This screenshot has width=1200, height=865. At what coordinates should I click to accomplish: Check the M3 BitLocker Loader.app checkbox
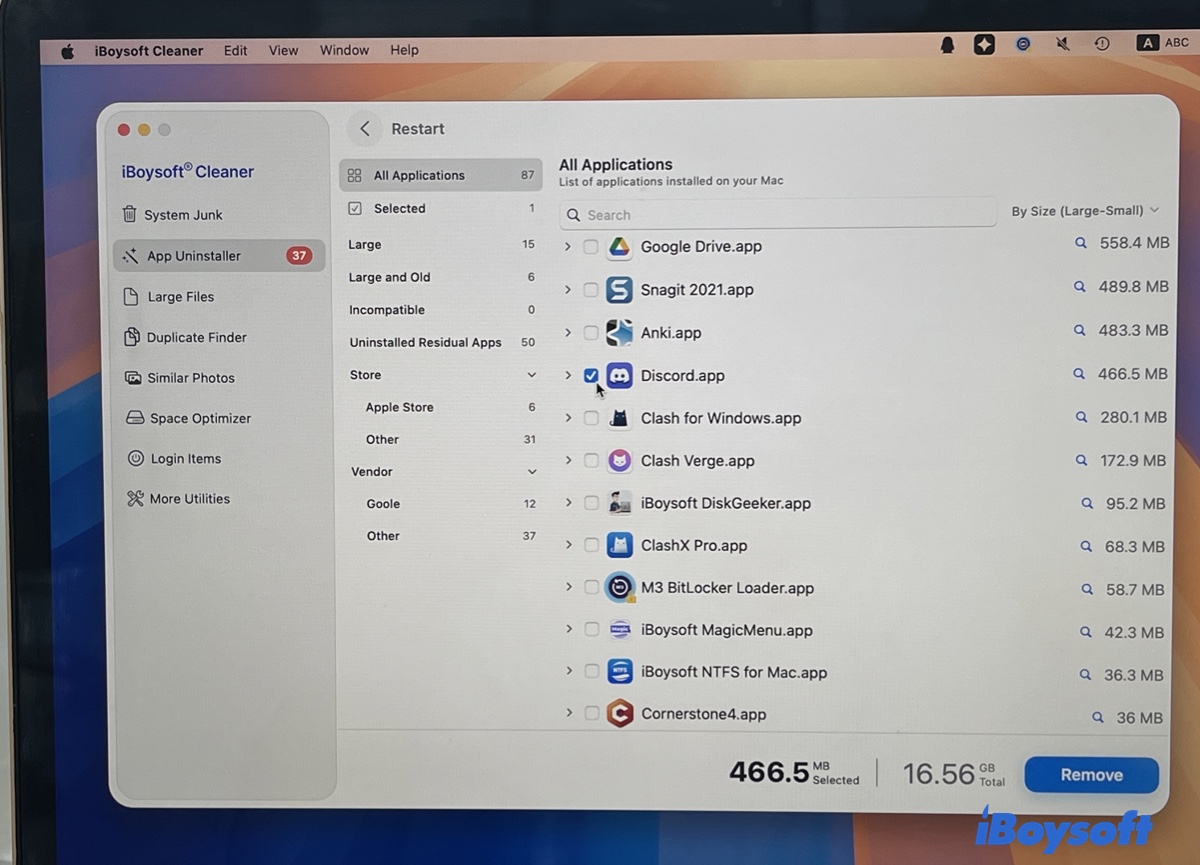tap(591, 588)
